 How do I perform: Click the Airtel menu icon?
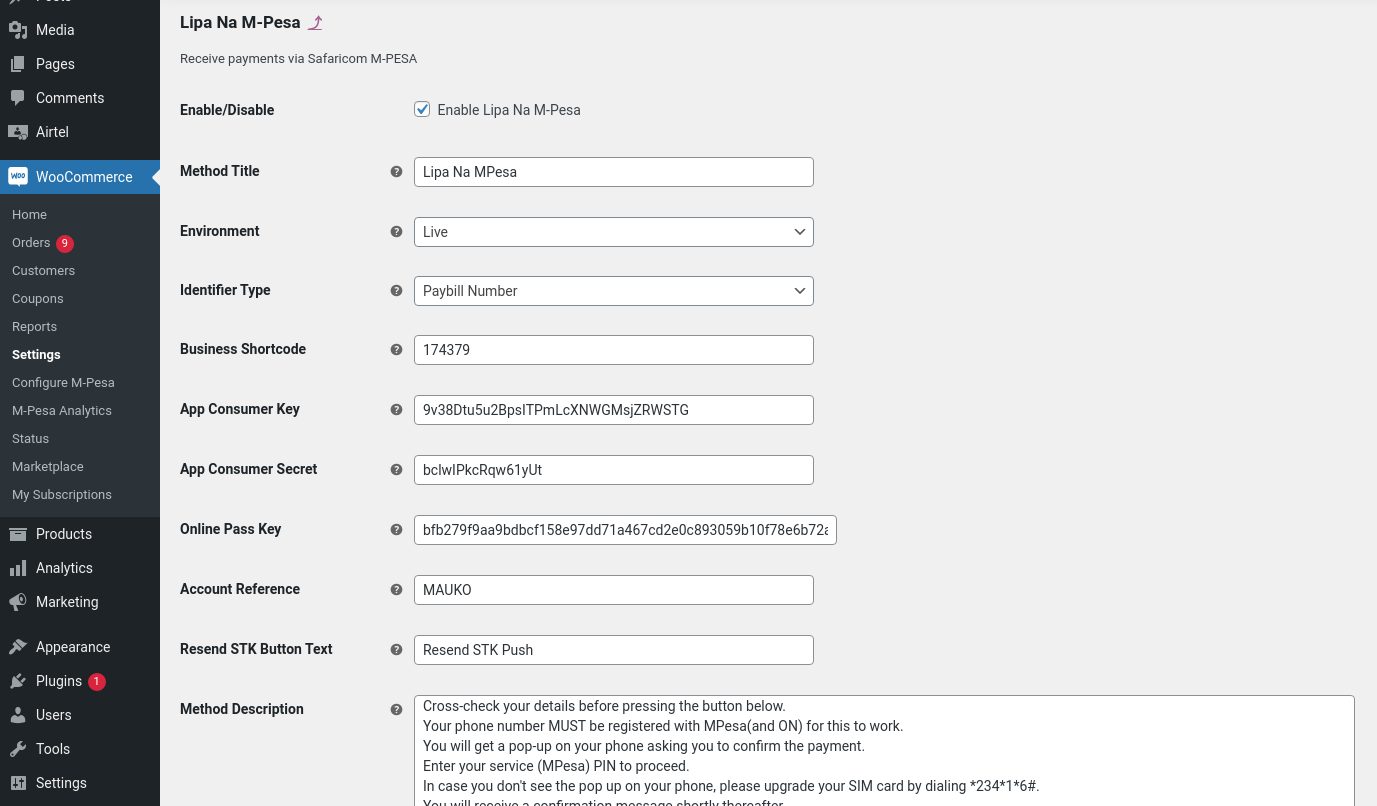(18, 132)
